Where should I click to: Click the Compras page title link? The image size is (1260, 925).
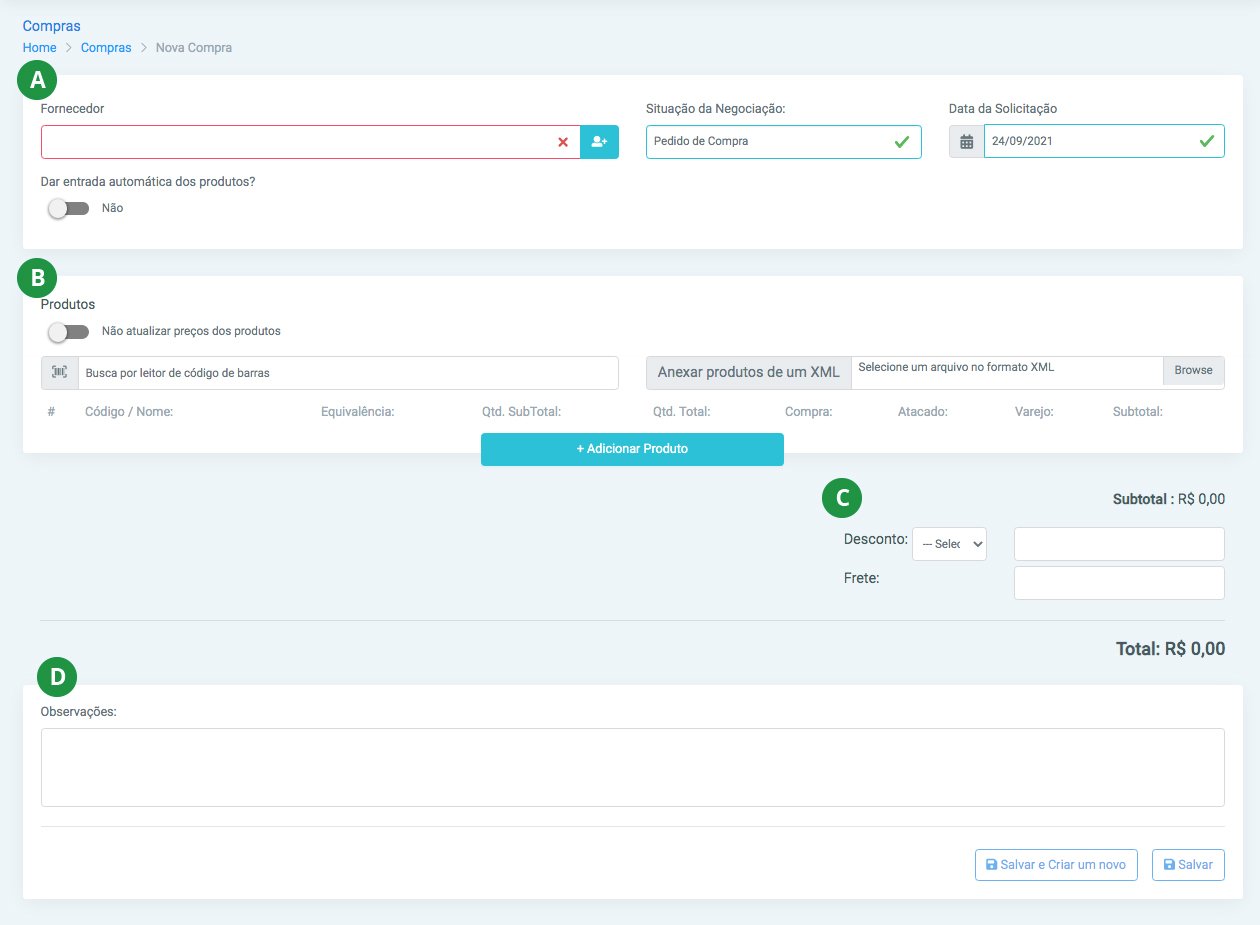[x=51, y=26]
